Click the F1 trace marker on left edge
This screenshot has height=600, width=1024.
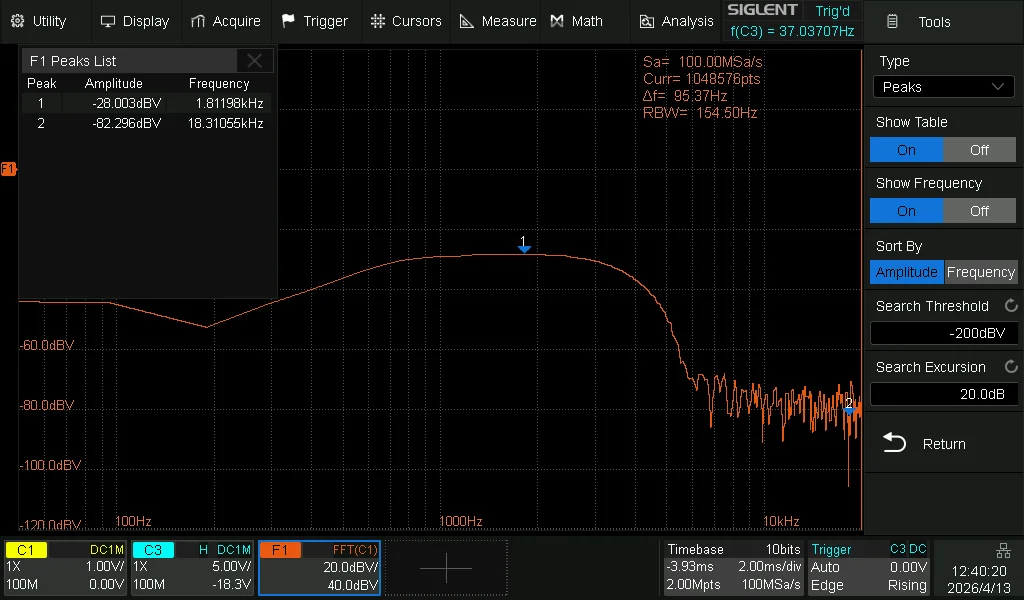[x=8, y=169]
